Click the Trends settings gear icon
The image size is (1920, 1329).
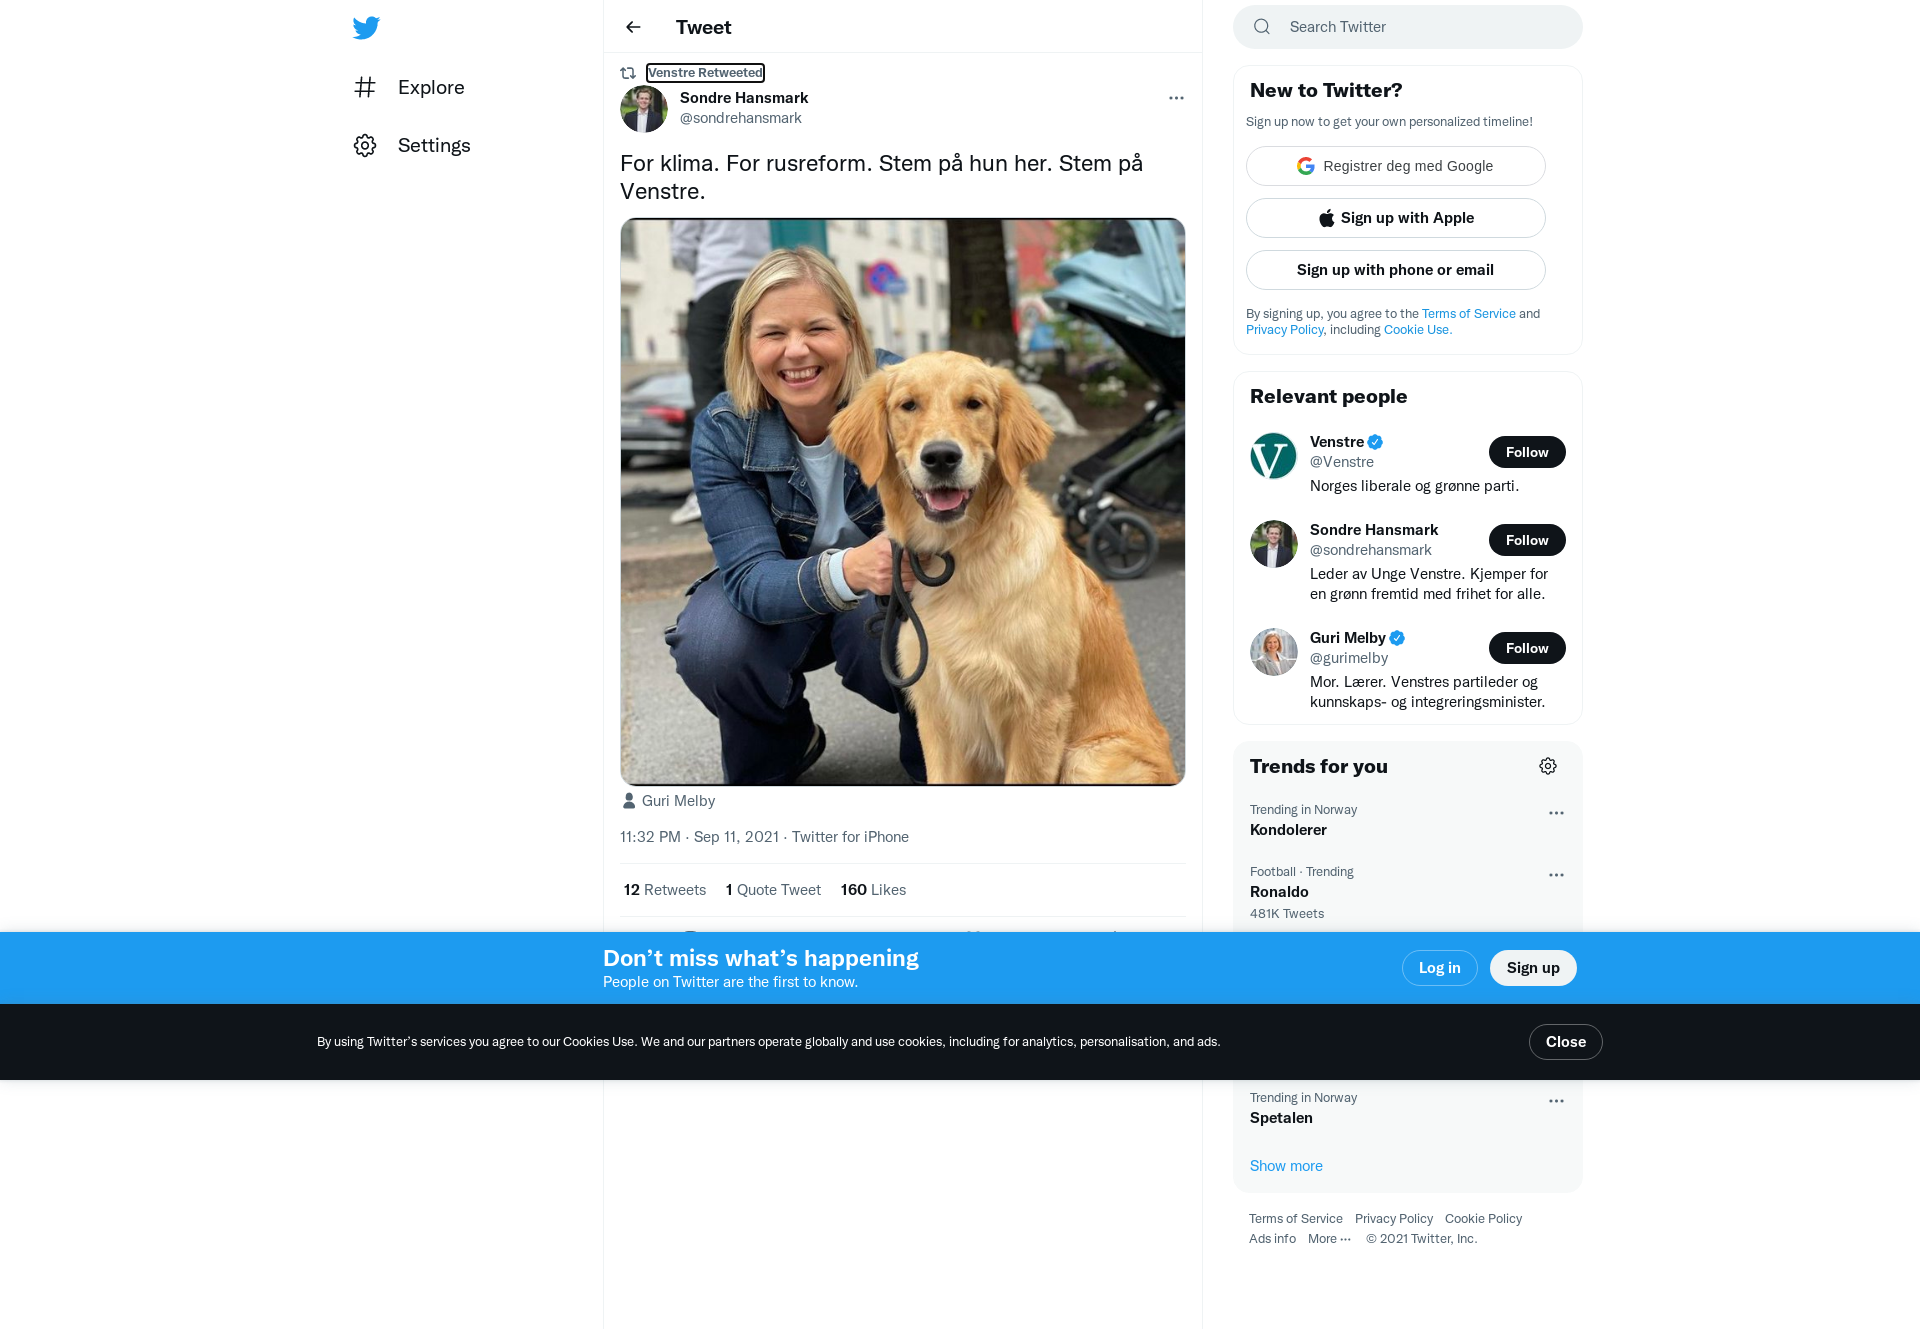click(1548, 766)
